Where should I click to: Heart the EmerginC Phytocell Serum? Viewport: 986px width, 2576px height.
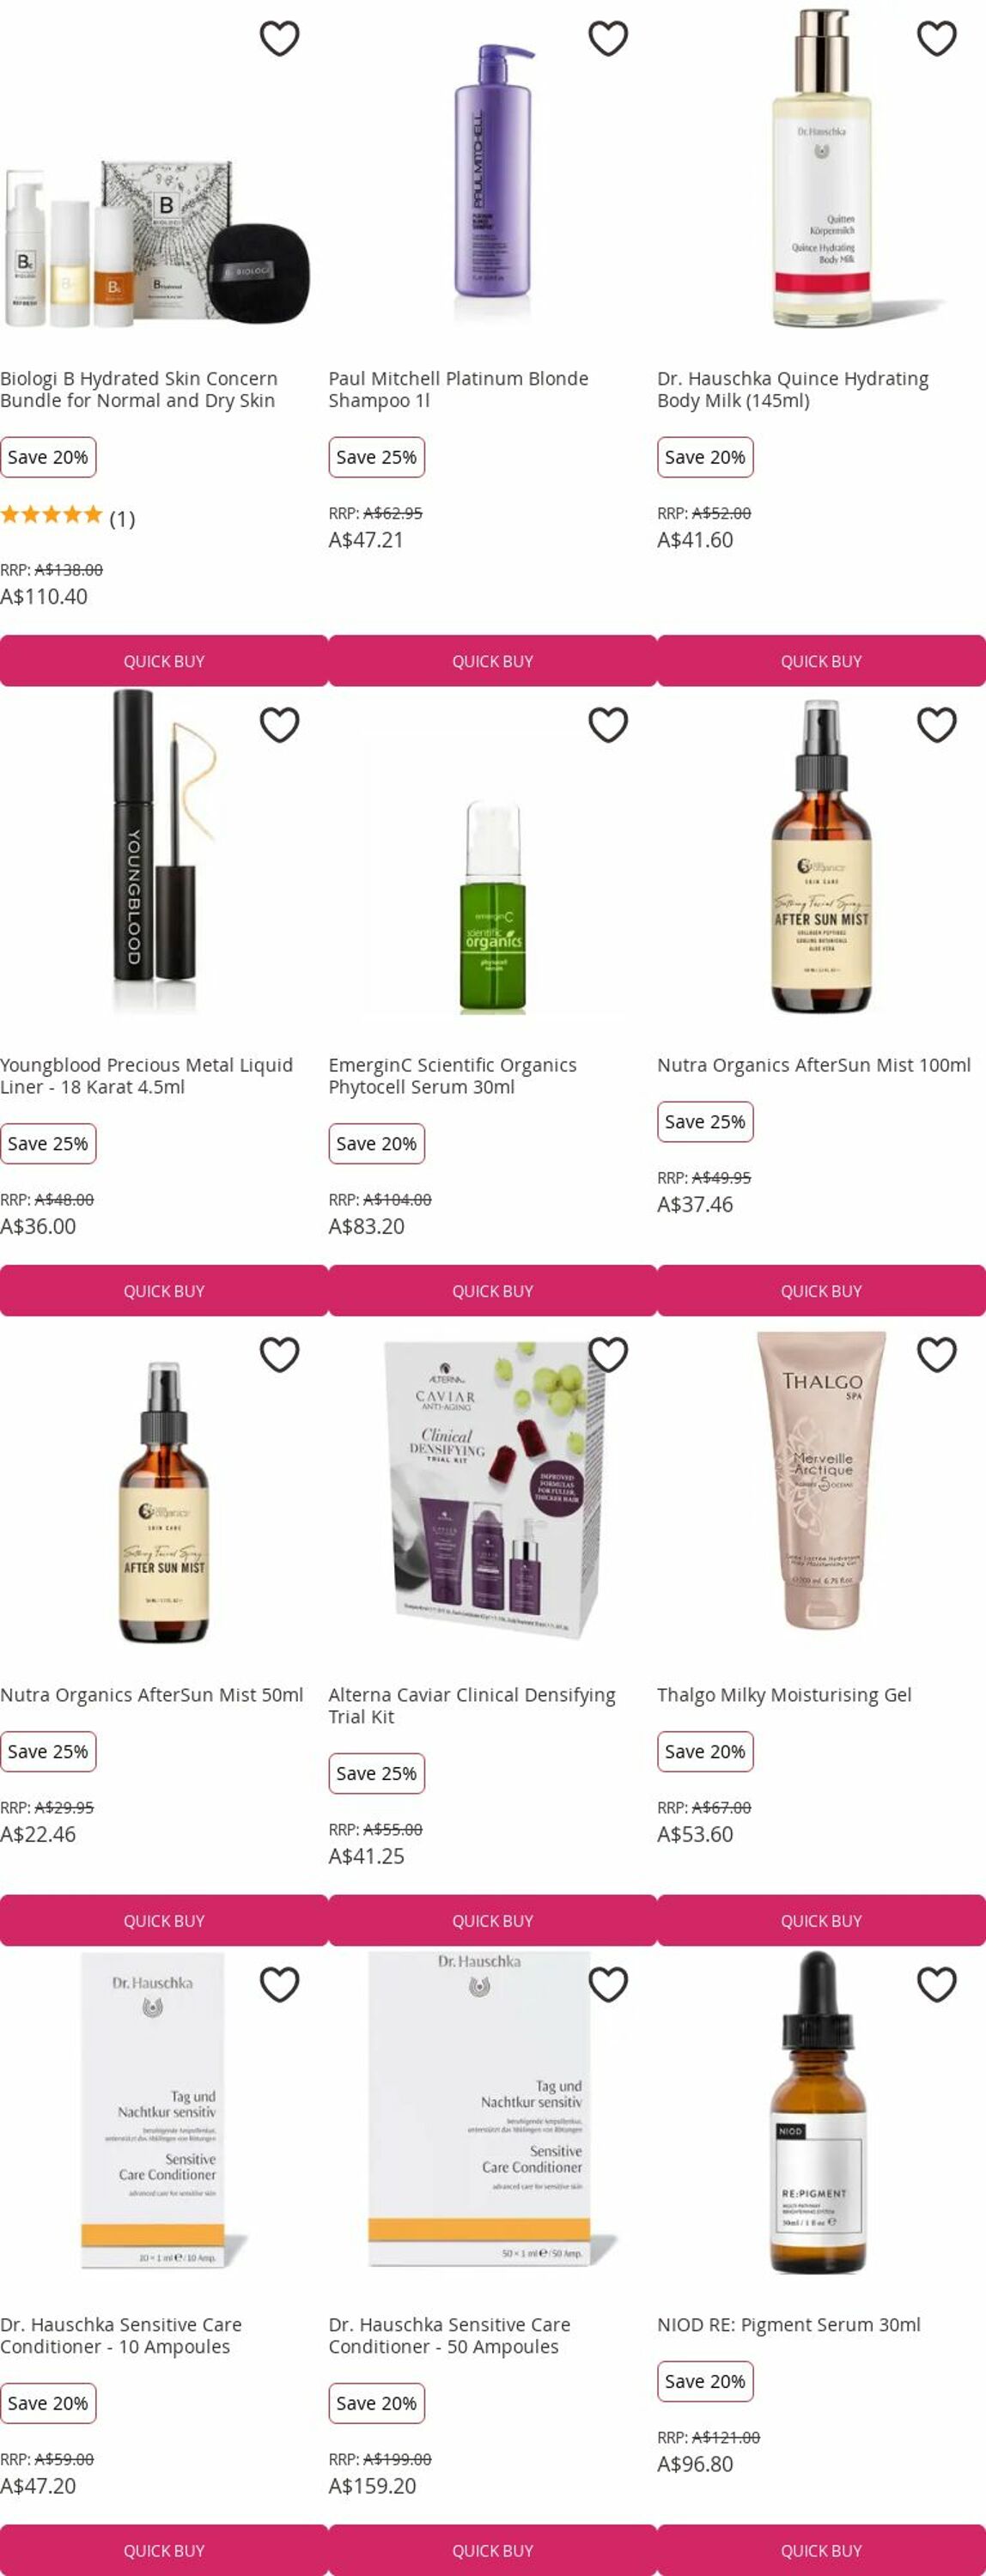(608, 725)
